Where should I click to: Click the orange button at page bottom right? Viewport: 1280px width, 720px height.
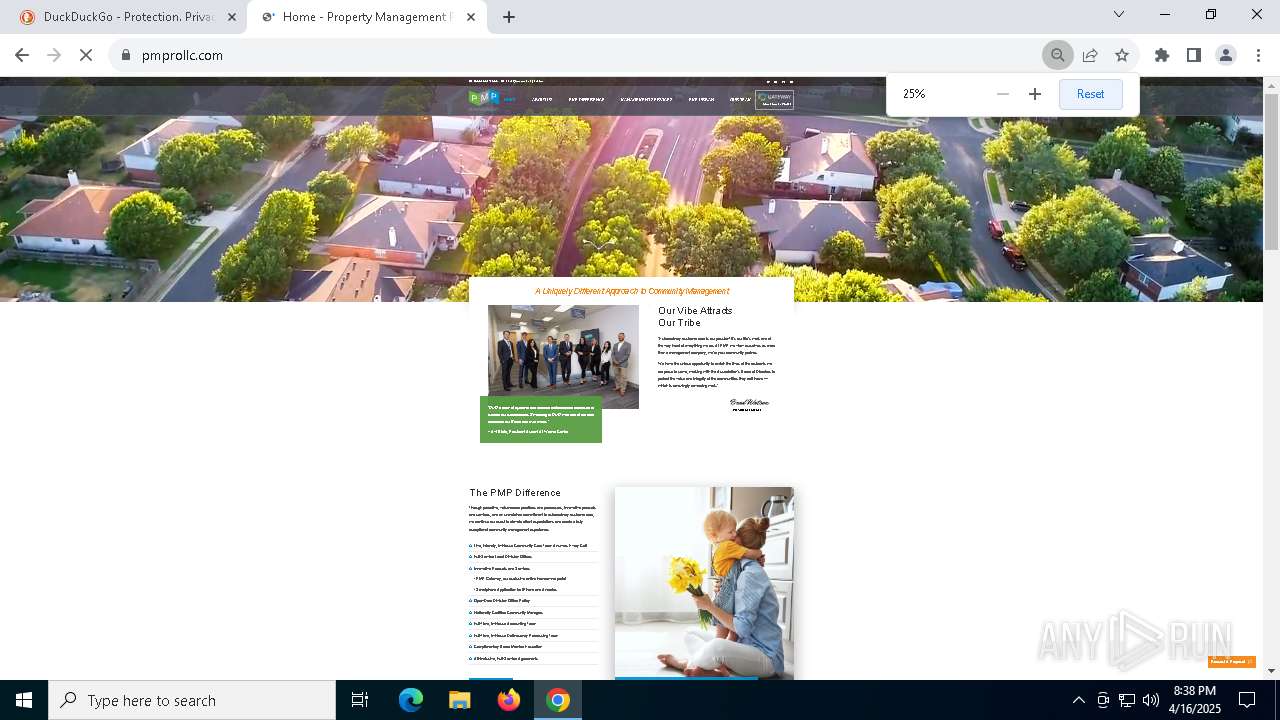1231,662
